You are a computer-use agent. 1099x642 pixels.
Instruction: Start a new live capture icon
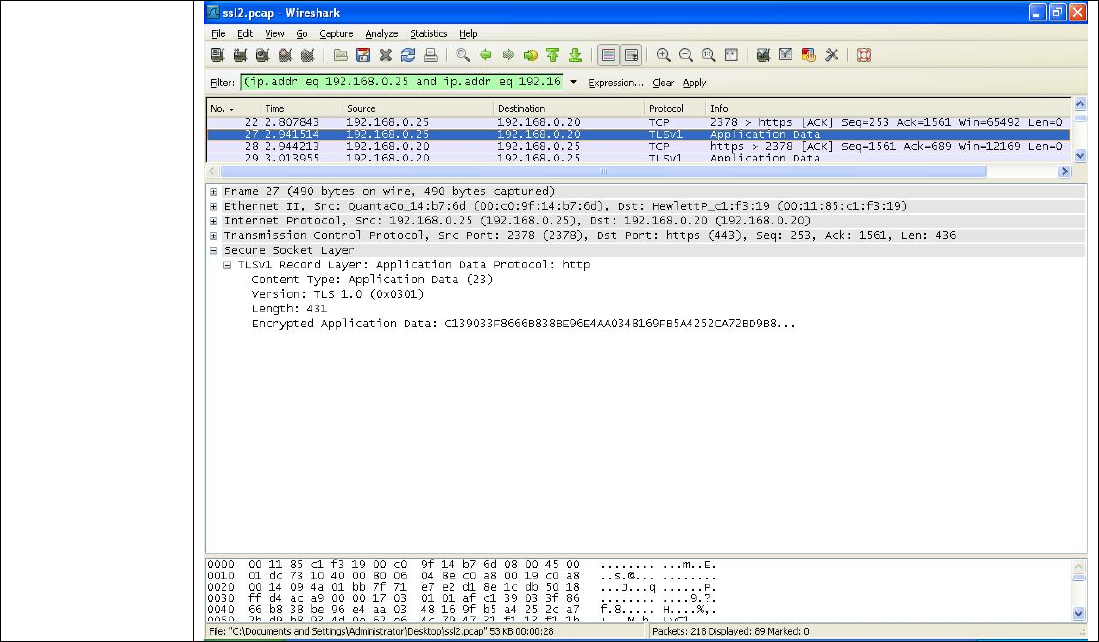tap(262, 55)
